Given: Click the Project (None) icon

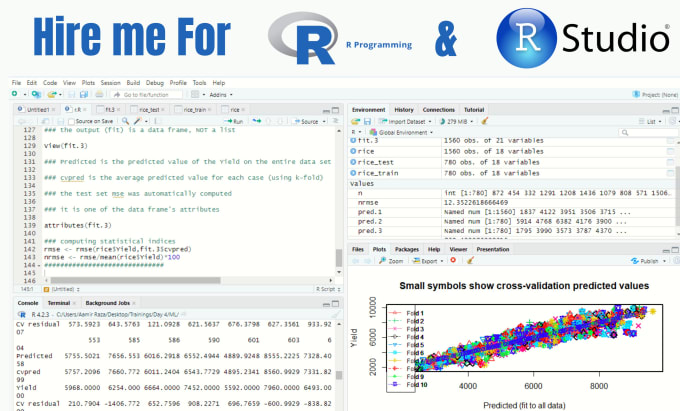Looking at the screenshot, I should point(636,94).
